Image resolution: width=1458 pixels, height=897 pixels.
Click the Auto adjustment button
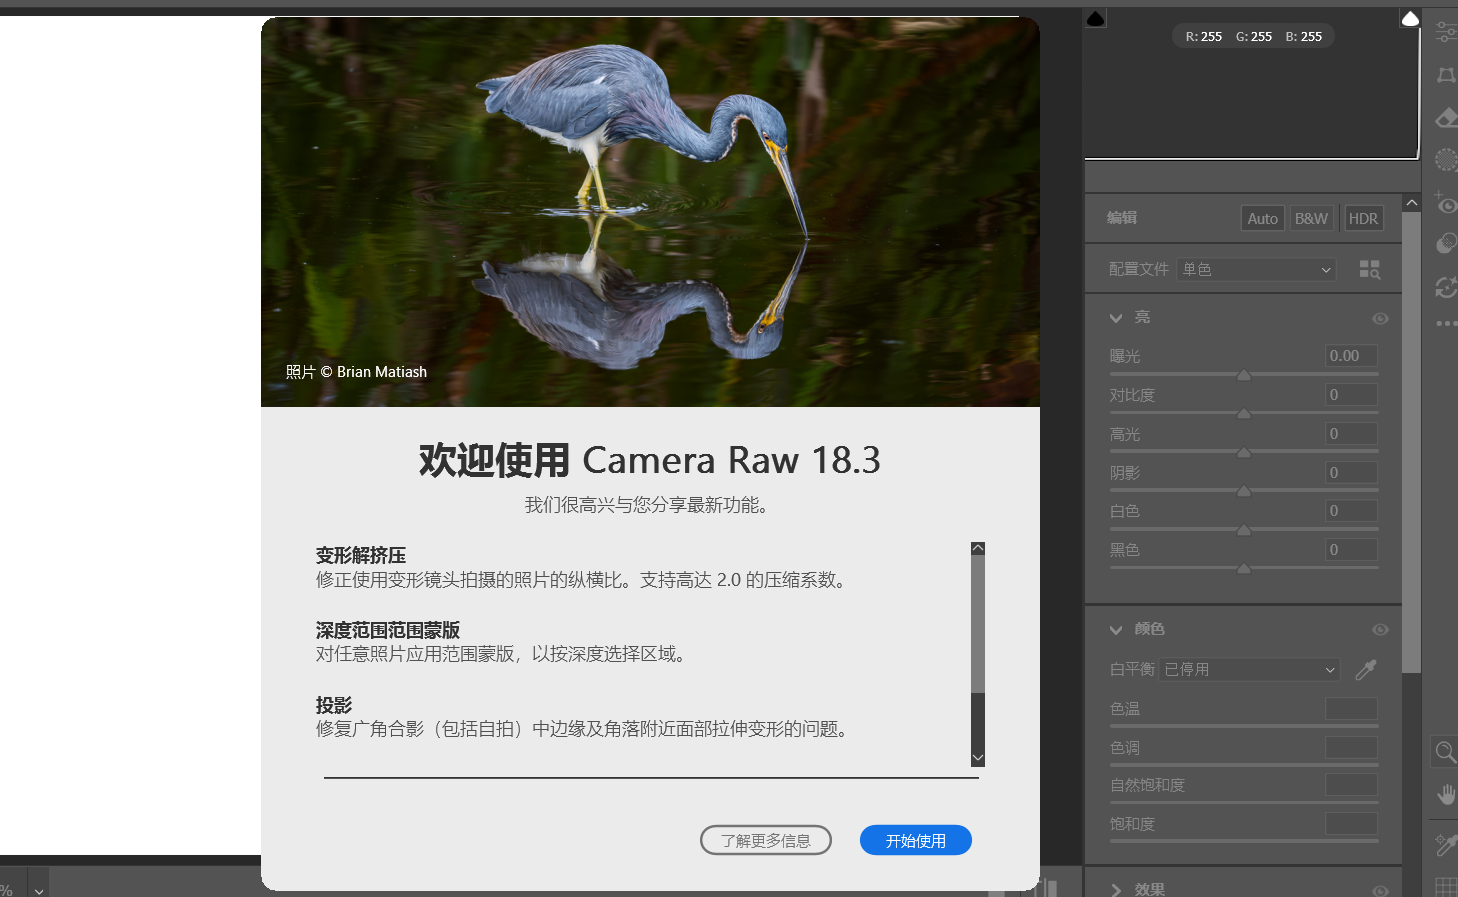[x=1263, y=218]
